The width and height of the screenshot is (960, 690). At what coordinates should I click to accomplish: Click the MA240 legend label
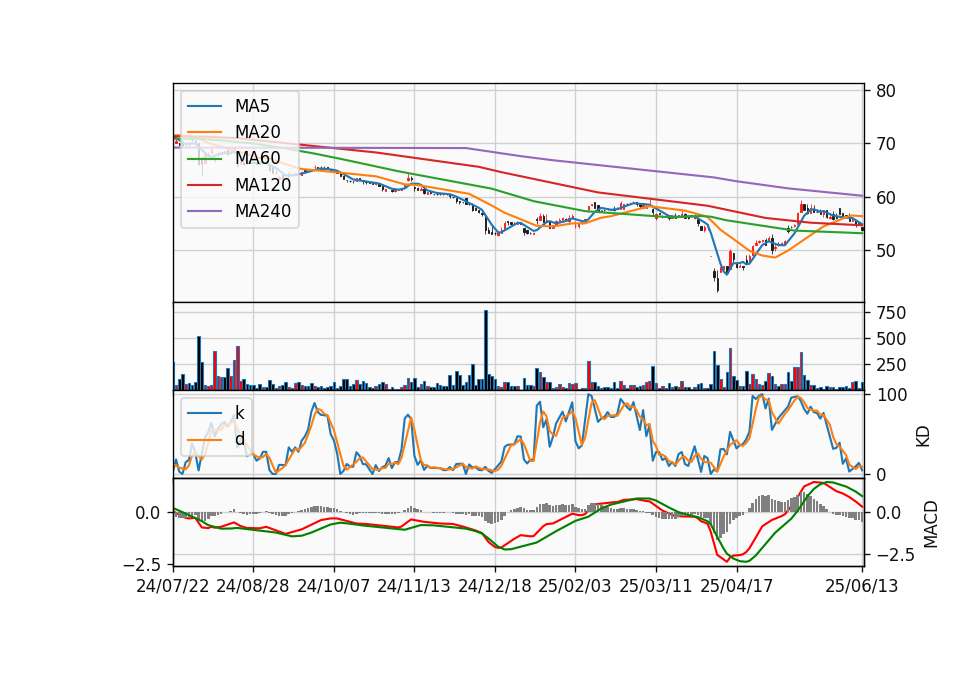263,211
